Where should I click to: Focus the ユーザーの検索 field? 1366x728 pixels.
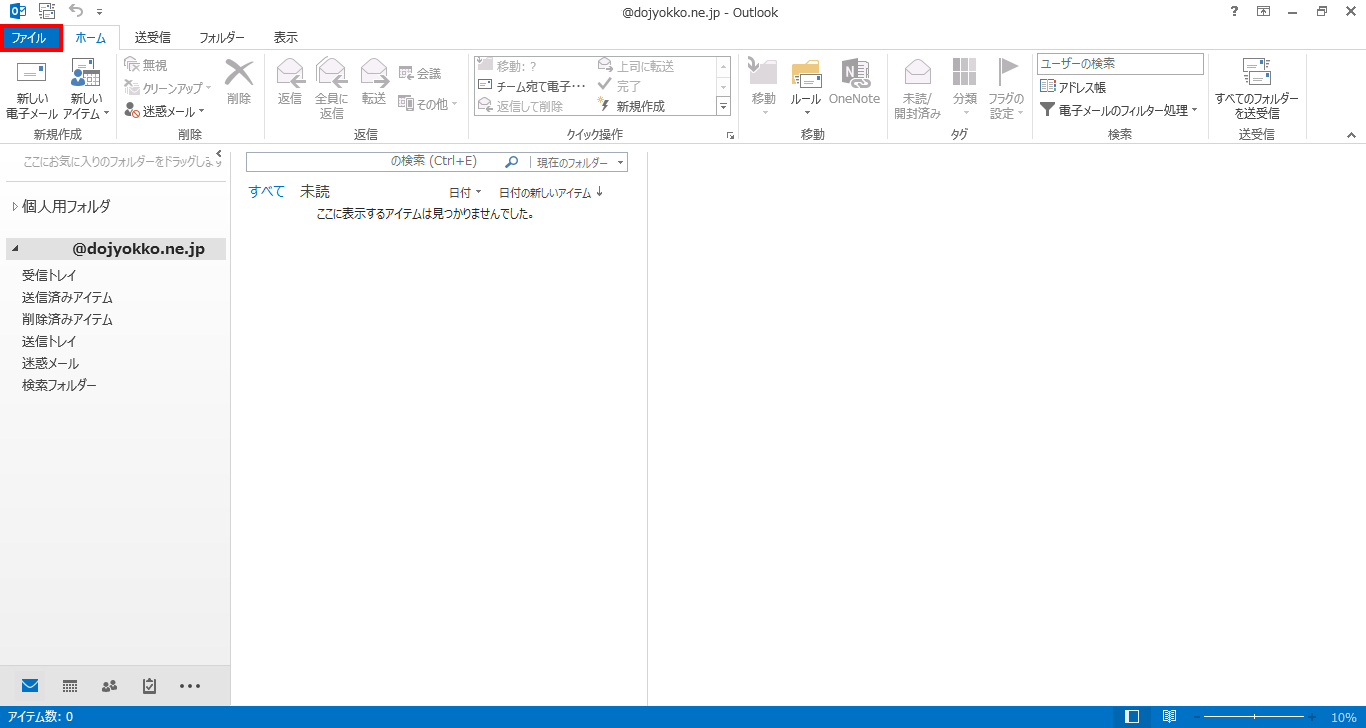click(x=1120, y=64)
